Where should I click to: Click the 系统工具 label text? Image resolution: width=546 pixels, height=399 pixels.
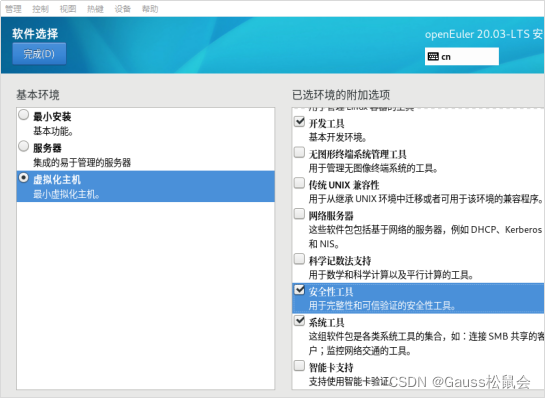tap(327, 323)
